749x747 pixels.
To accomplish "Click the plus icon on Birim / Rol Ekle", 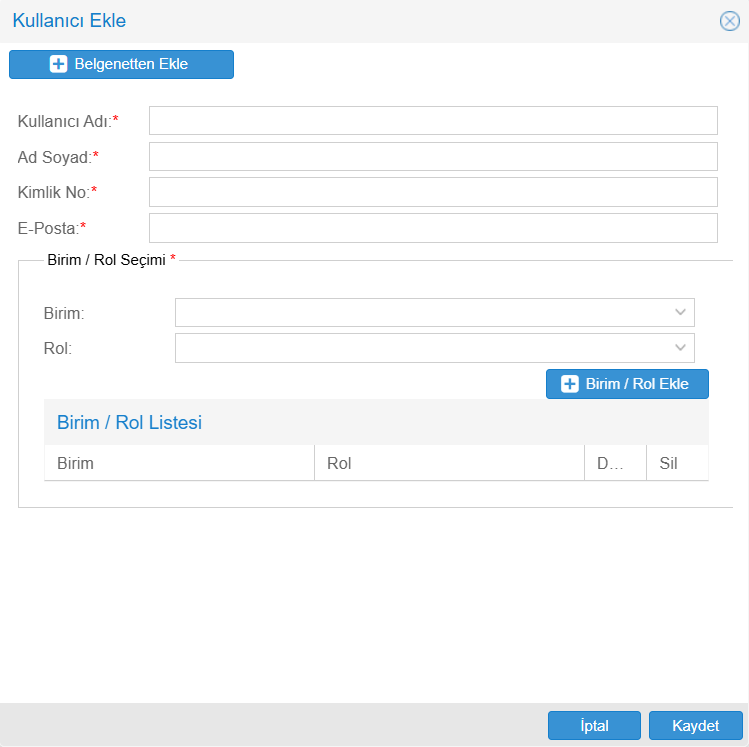I will (570, 384).
